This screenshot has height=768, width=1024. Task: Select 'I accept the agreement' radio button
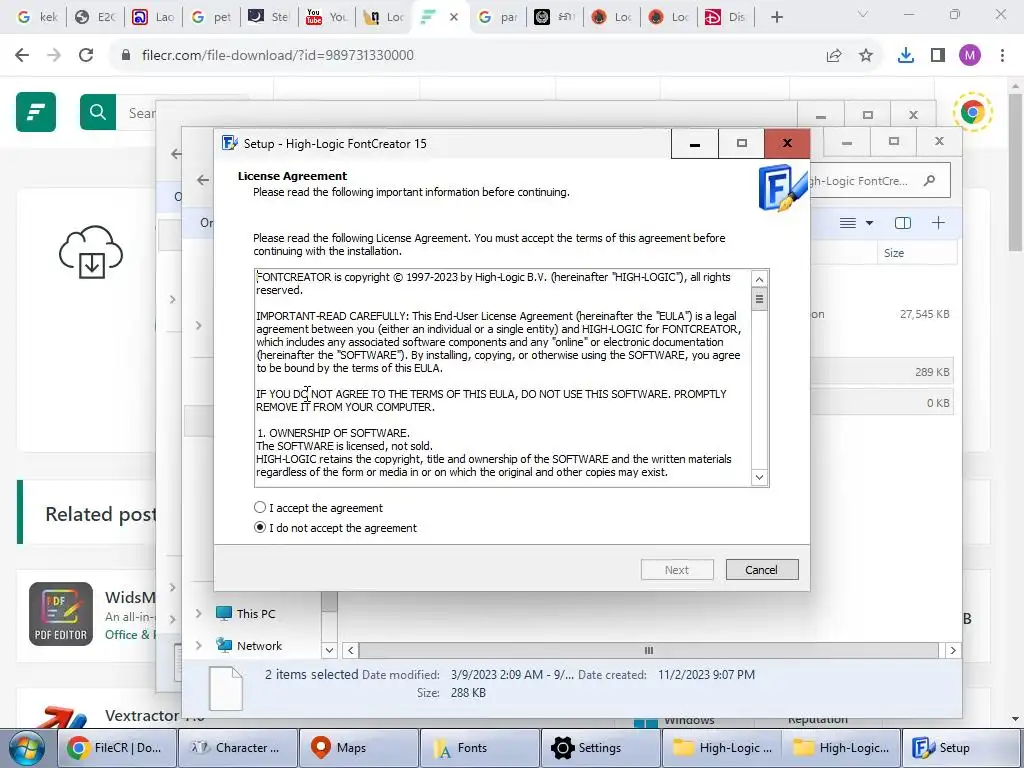(260, 507)
